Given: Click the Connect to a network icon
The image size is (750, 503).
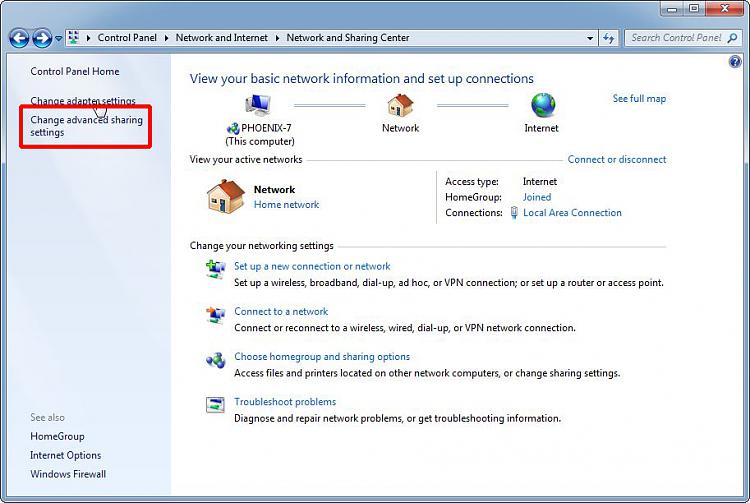Looking at the screenshot, I should 215,315.
